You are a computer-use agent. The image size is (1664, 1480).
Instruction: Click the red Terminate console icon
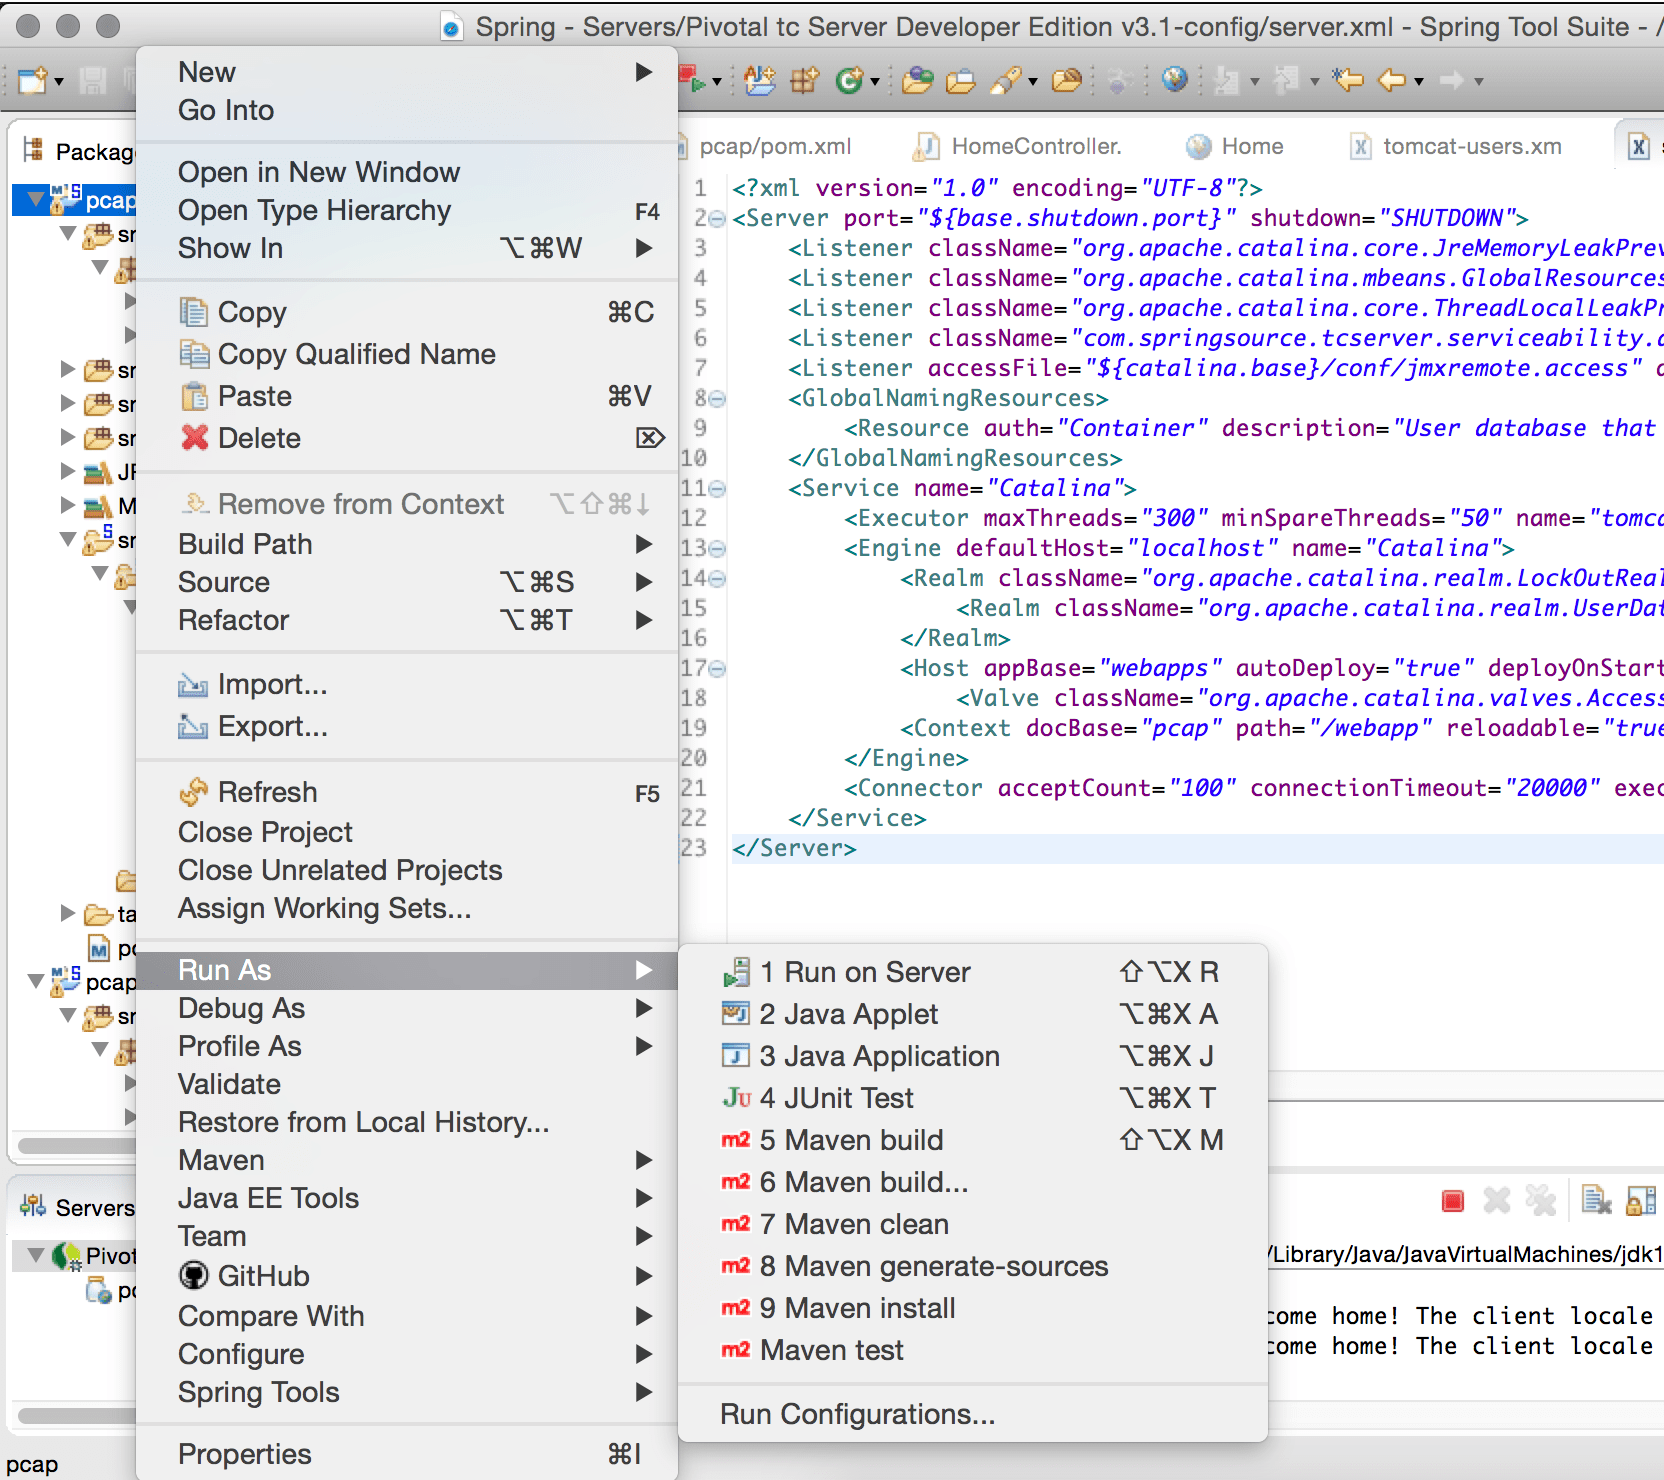pos(1453,1200)
